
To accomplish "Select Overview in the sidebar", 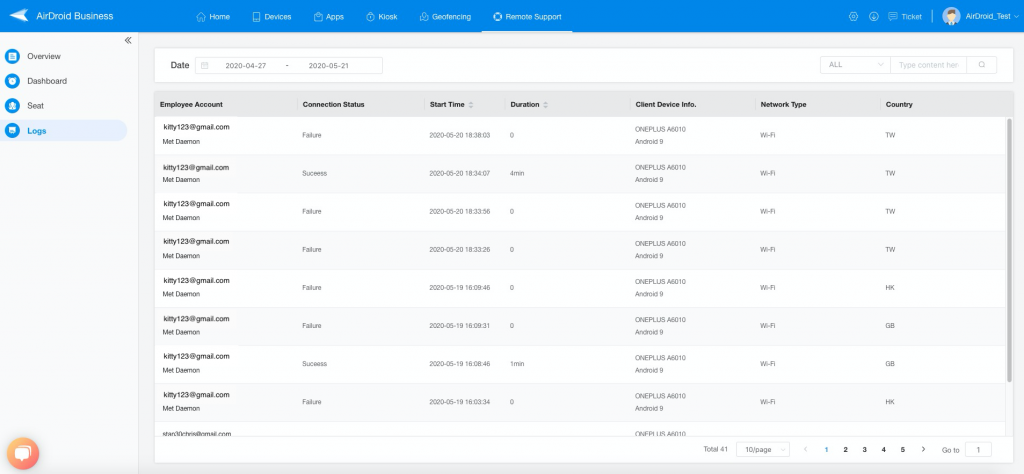I will (x=44, y=56).
